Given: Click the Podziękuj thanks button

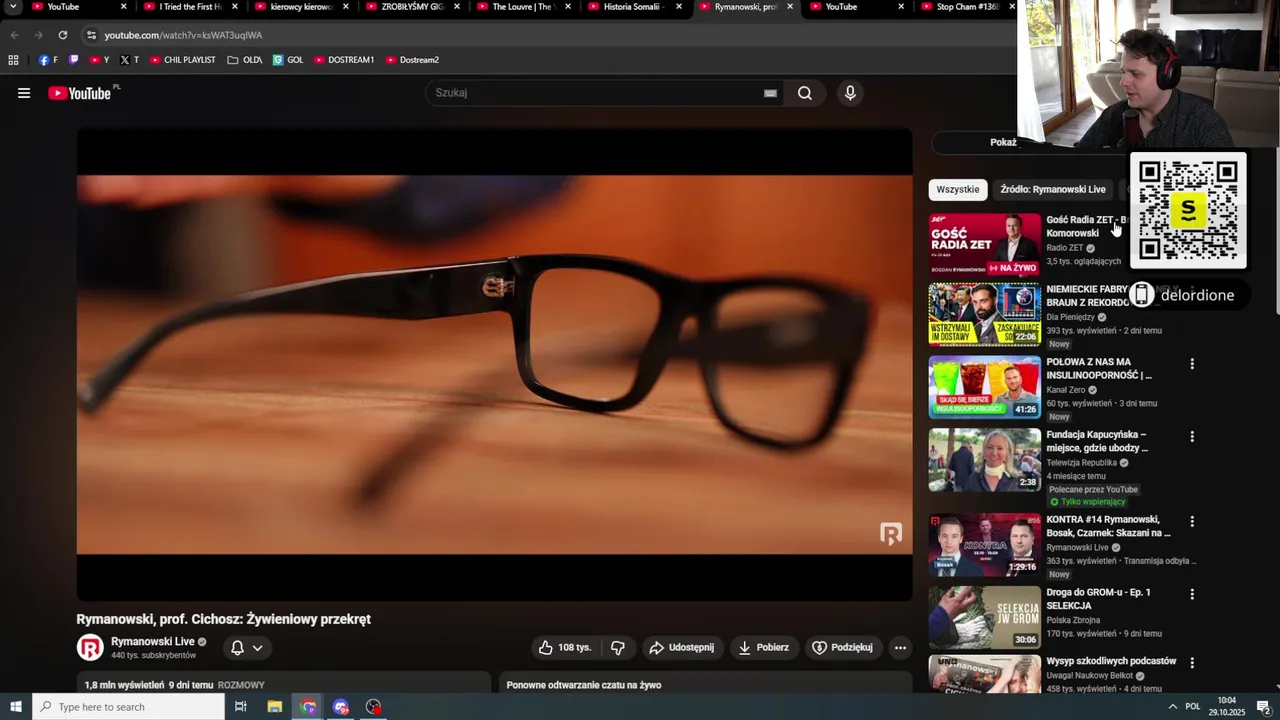Looking at the screenshot, I should click(842, 648).
